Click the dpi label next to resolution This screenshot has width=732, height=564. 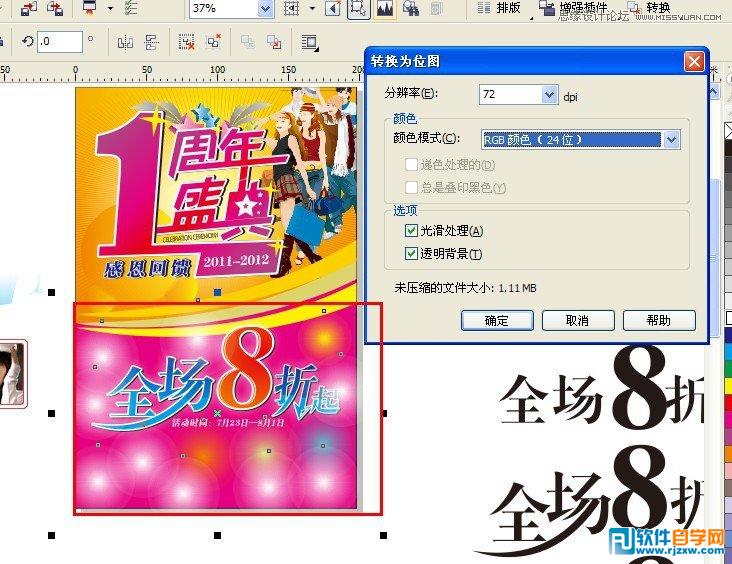[570, 97]
